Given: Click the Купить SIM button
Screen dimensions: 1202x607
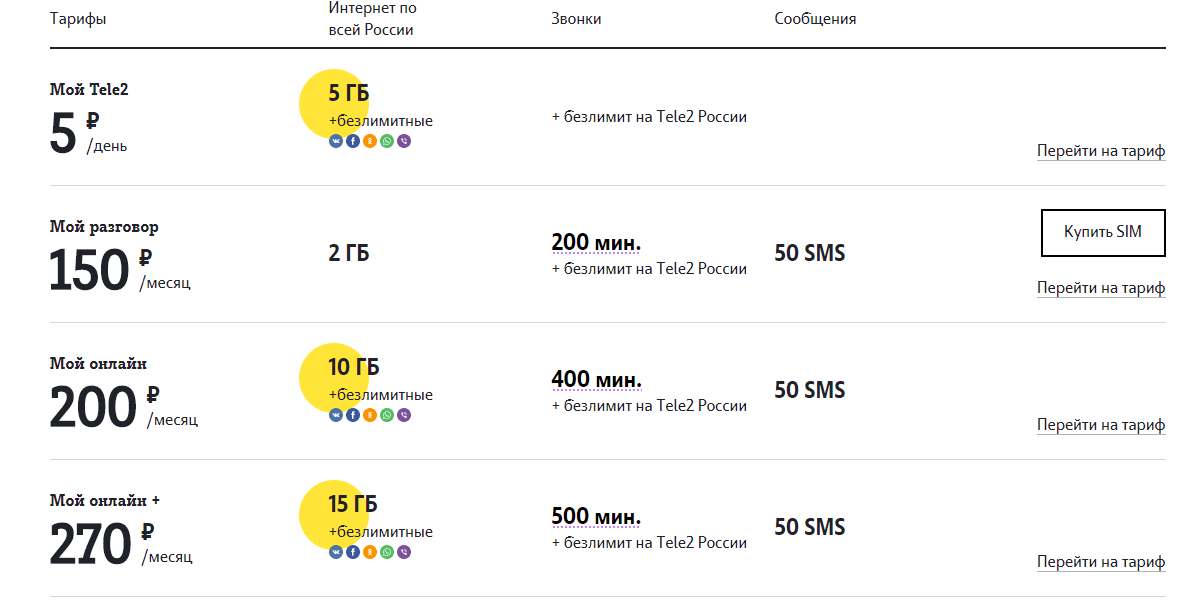Looking at the screenshot, I should (1103, 233).
